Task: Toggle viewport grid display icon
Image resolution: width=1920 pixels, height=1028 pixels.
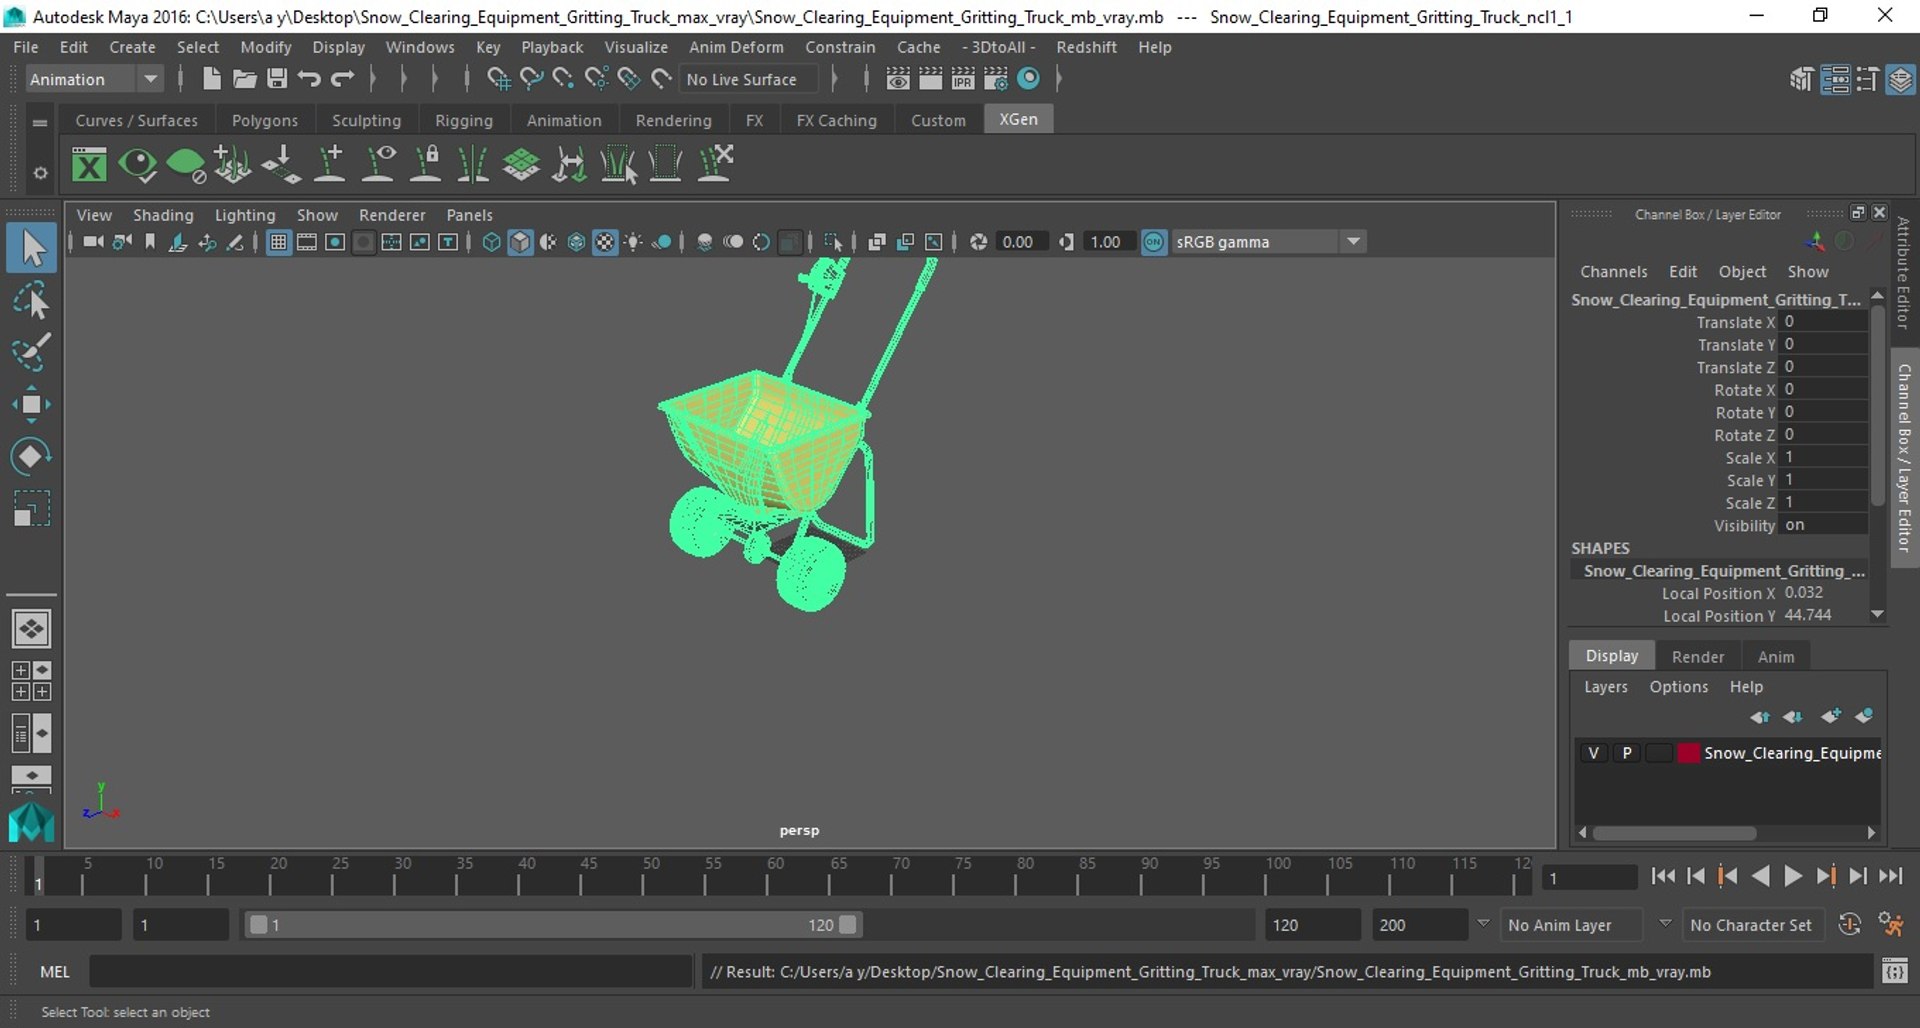Action: (278, 242)
